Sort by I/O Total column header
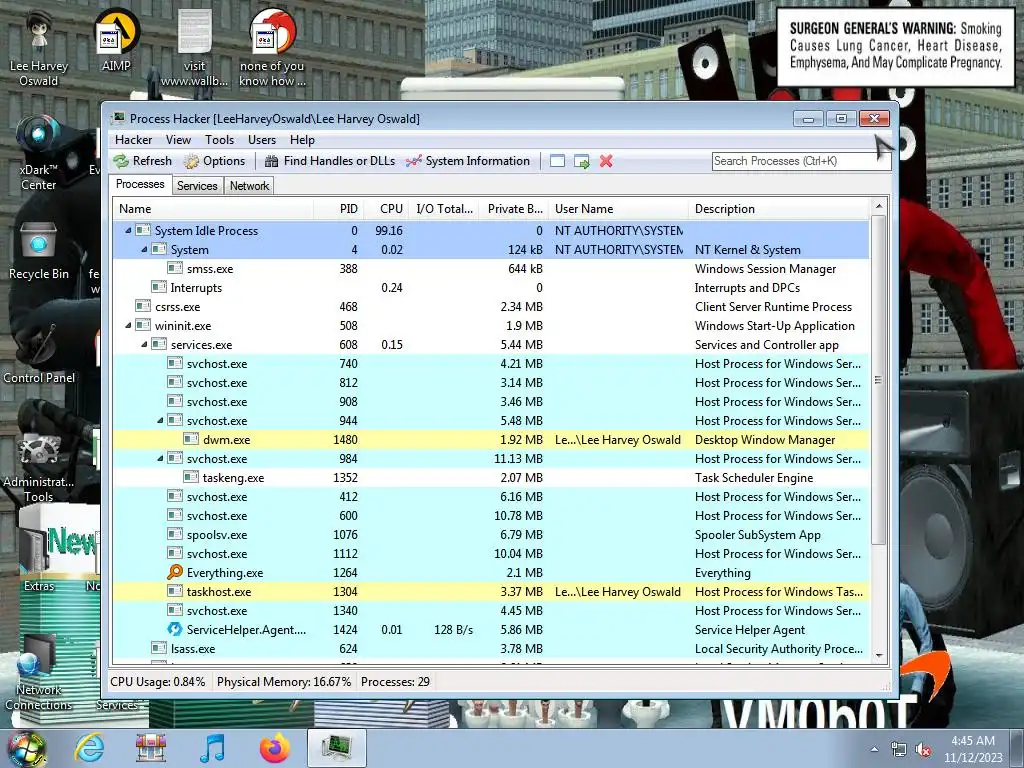The width and height of the screenshot is (1024, 768). click(444, 209)
